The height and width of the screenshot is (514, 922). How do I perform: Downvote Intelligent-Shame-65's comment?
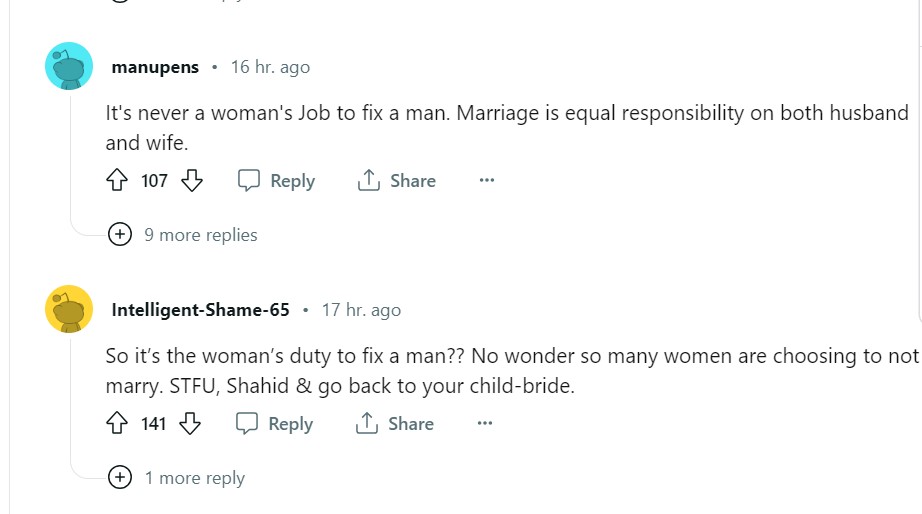(x=190, y=424)
